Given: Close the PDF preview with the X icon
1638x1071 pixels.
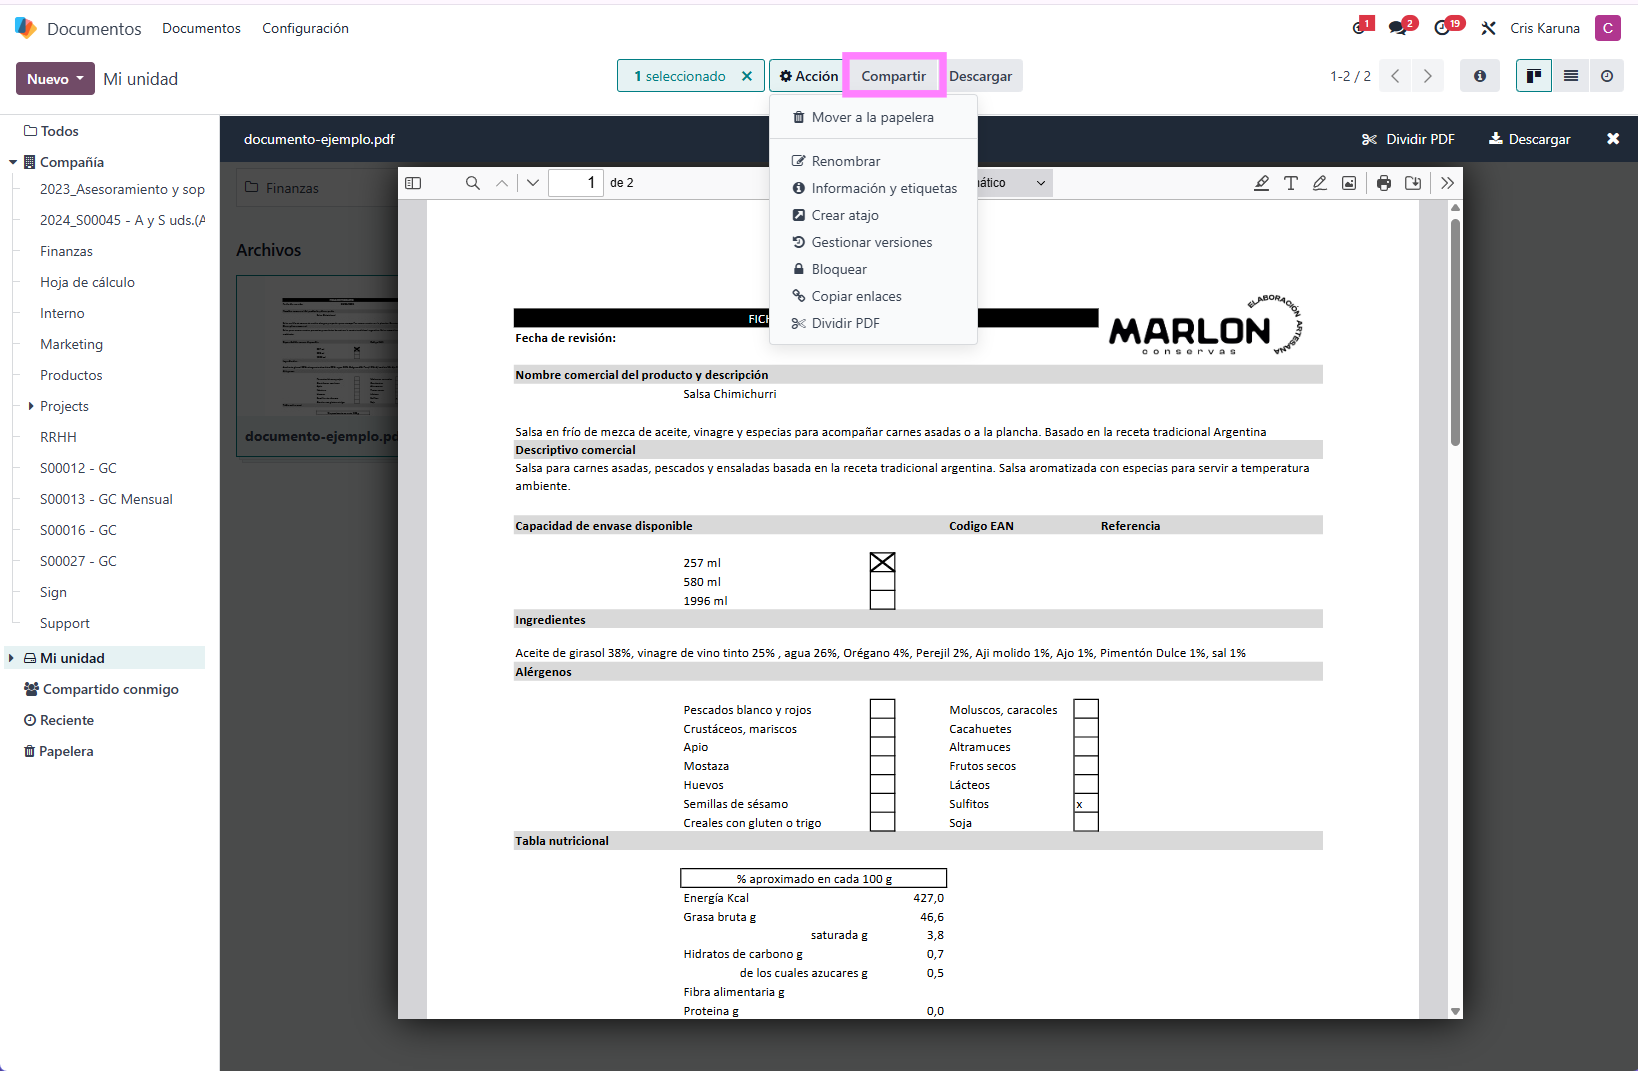Looking at the screenshot, I should (x=1613, y=139).
